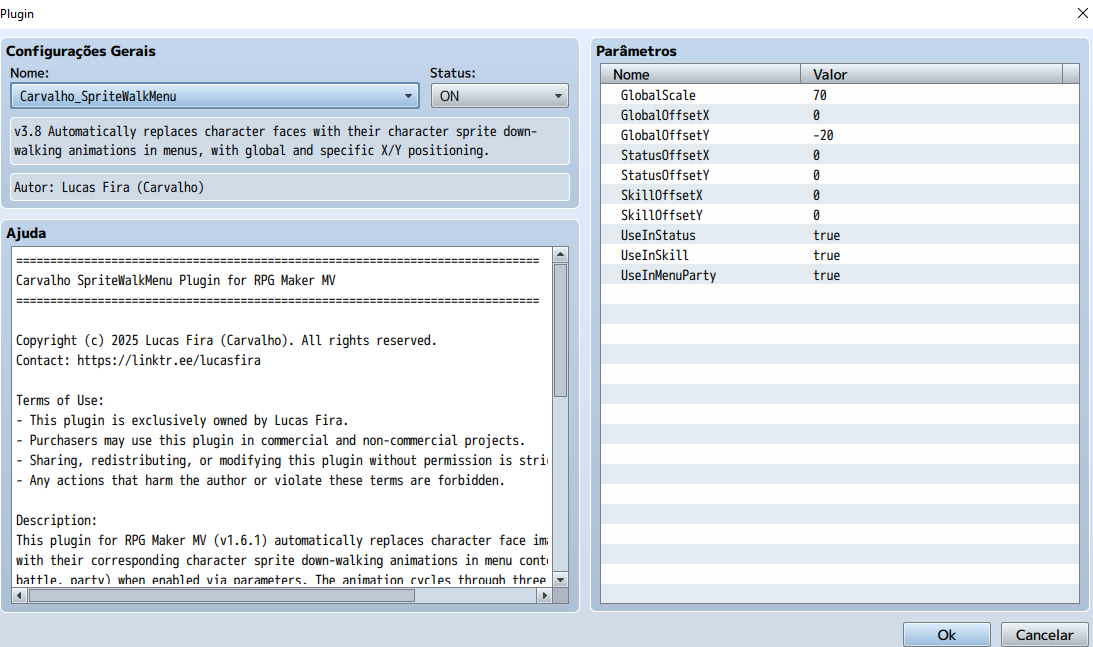Click the Cancelar button
Screen dimensions: 1093x647
tap(1044, 634)
